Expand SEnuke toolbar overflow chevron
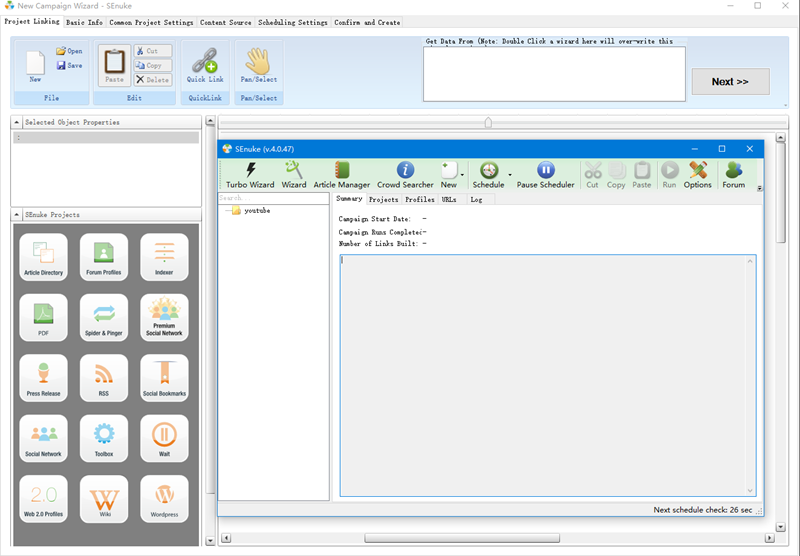 [760, 188]
